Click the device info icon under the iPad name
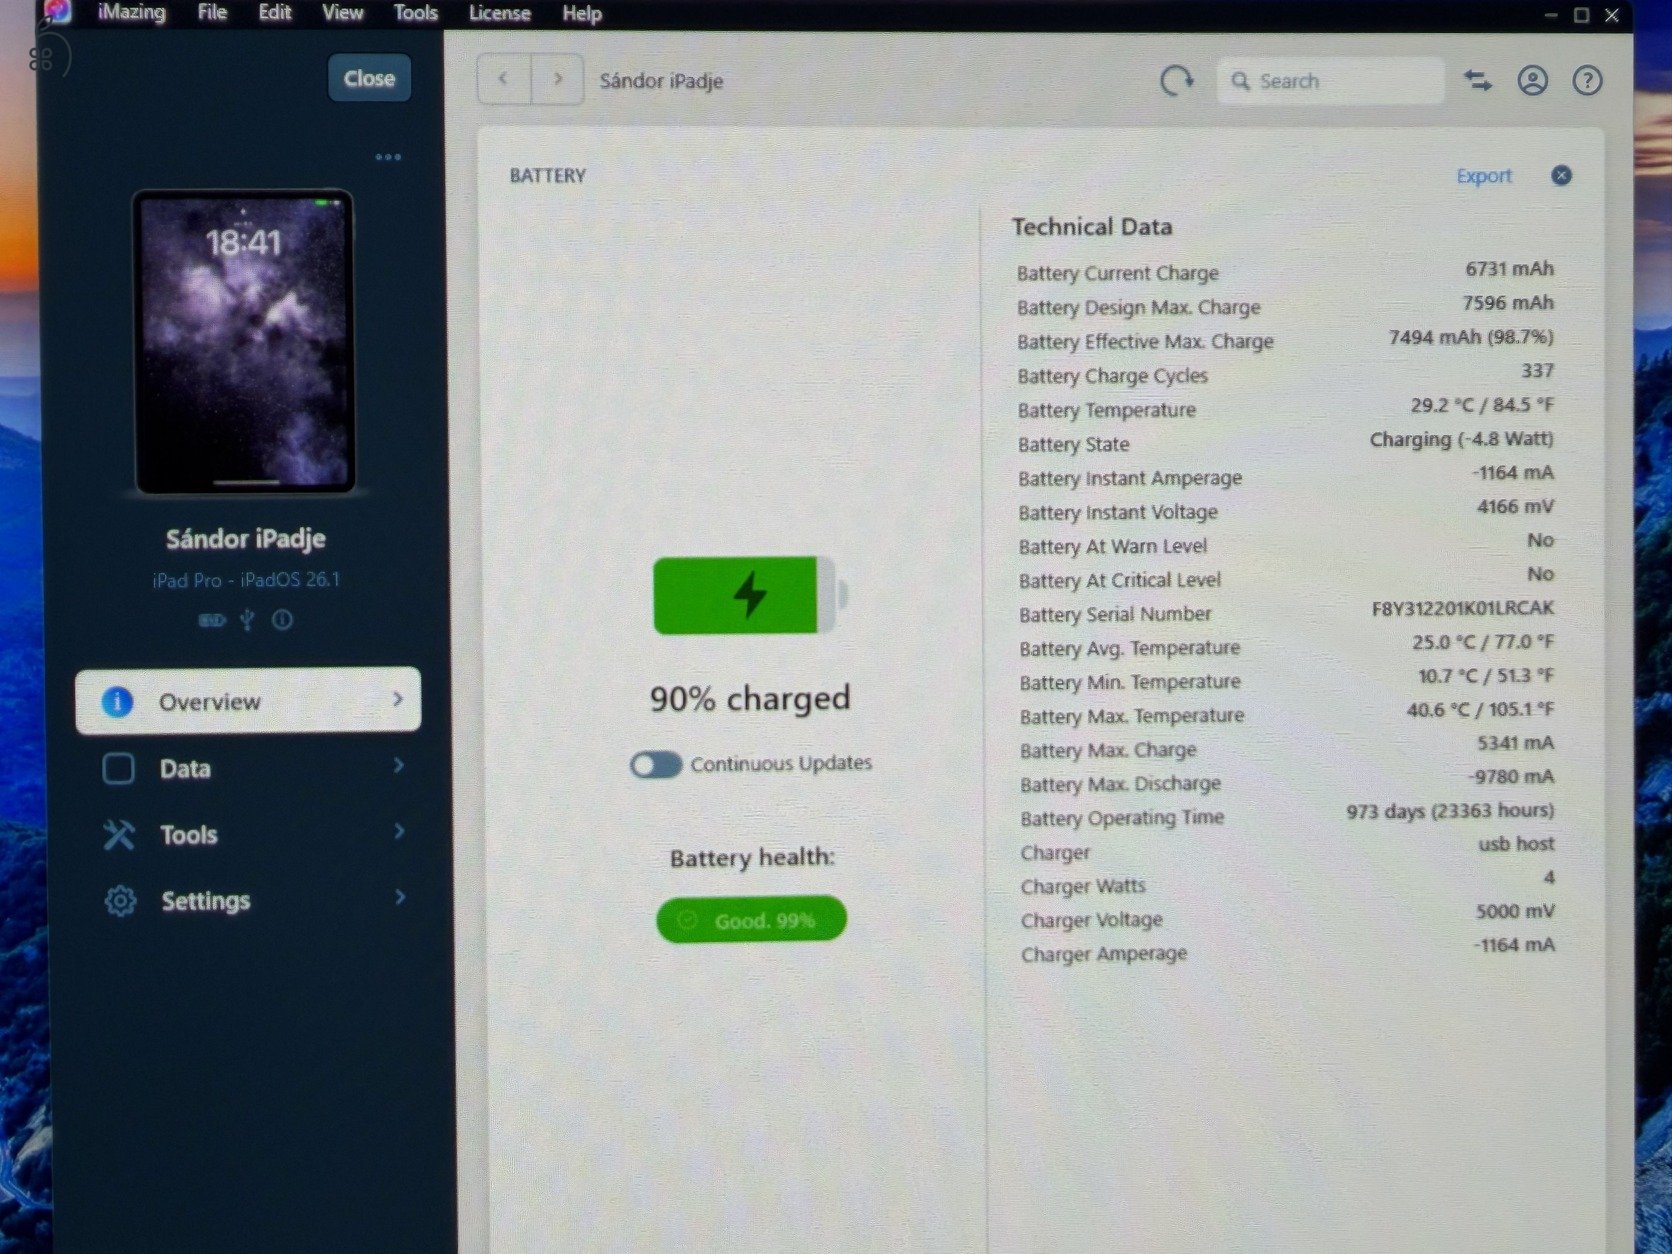1672x1254 pixels. coord(283,620)
